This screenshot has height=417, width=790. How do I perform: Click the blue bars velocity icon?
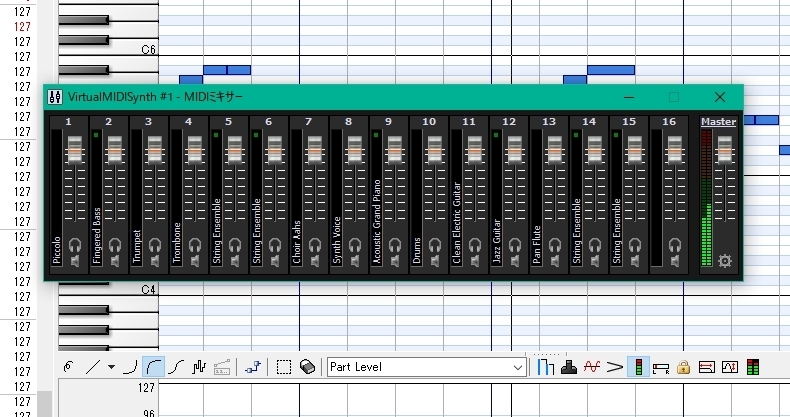point(545,367)
